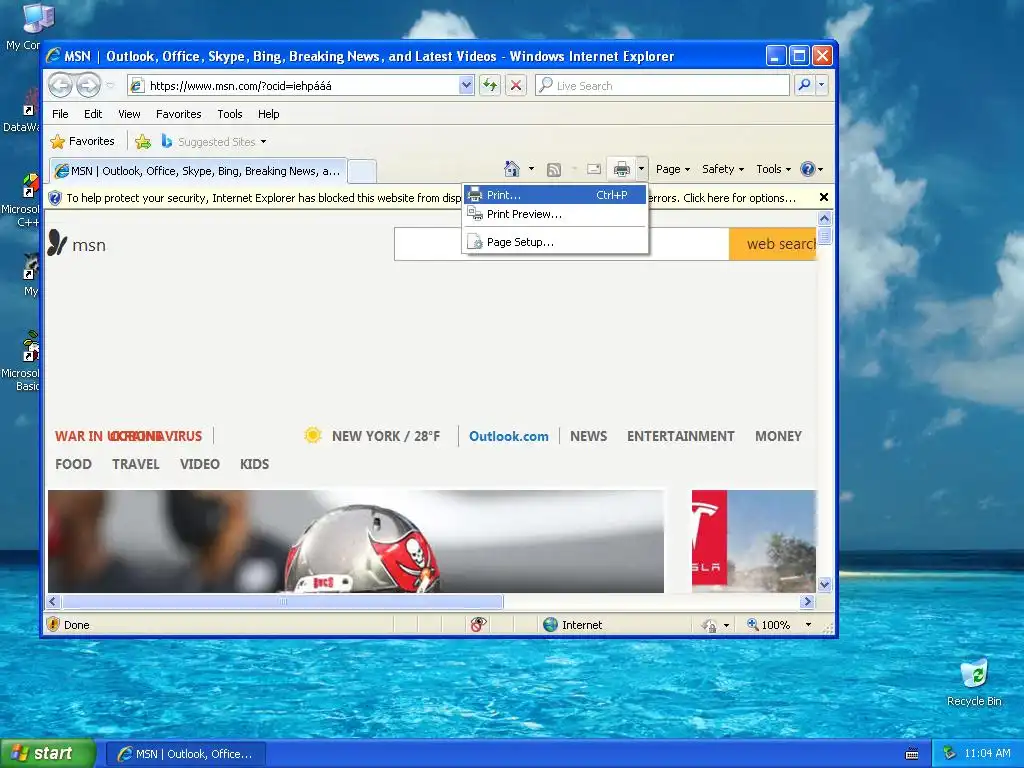Click the information bar shield icon
This screenshot has height=768, width=1024.
(x=56, y=198)
